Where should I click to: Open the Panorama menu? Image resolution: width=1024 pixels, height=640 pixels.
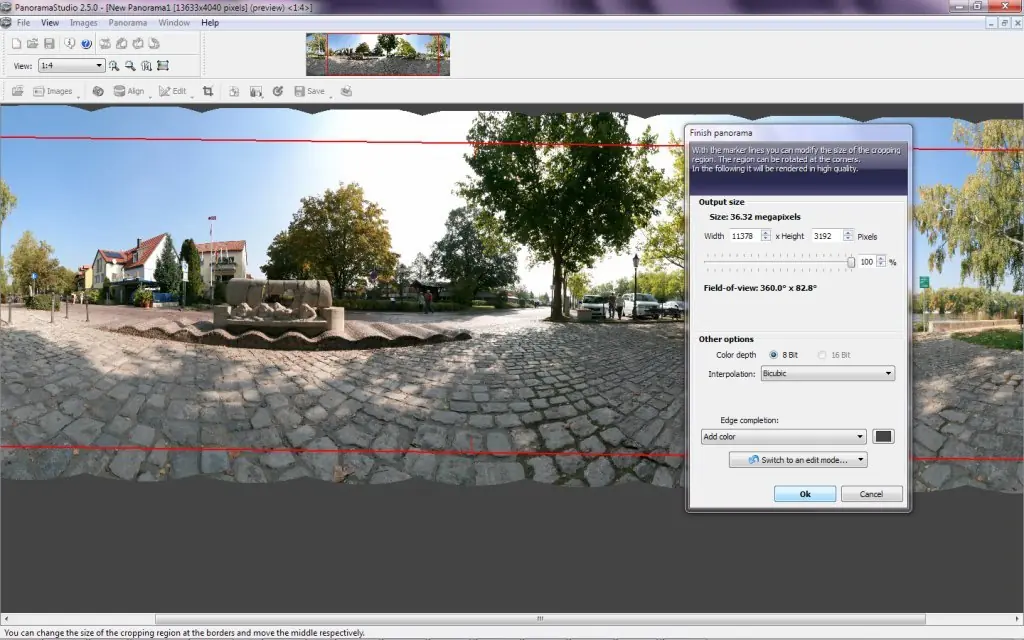tap(127, 22)
